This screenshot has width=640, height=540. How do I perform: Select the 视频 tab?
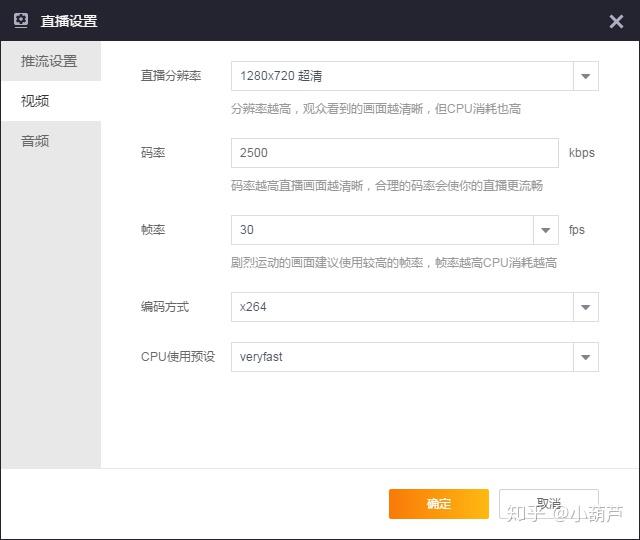point(51,101)
